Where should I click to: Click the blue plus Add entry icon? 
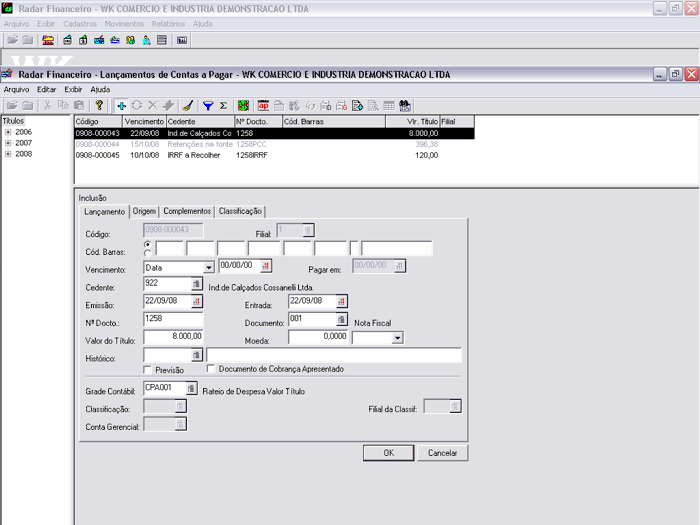(x=122, y=105)
